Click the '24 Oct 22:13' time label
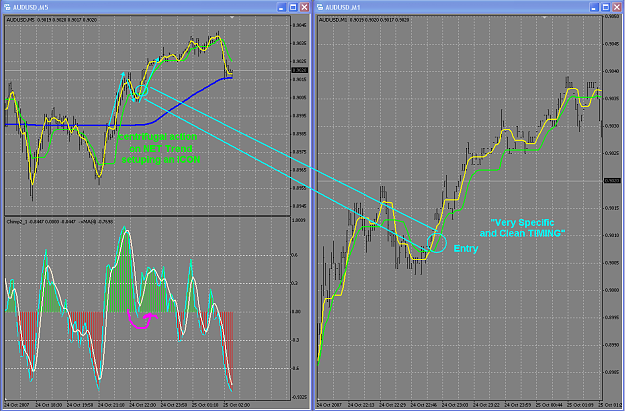 click(x=361, y=405)
